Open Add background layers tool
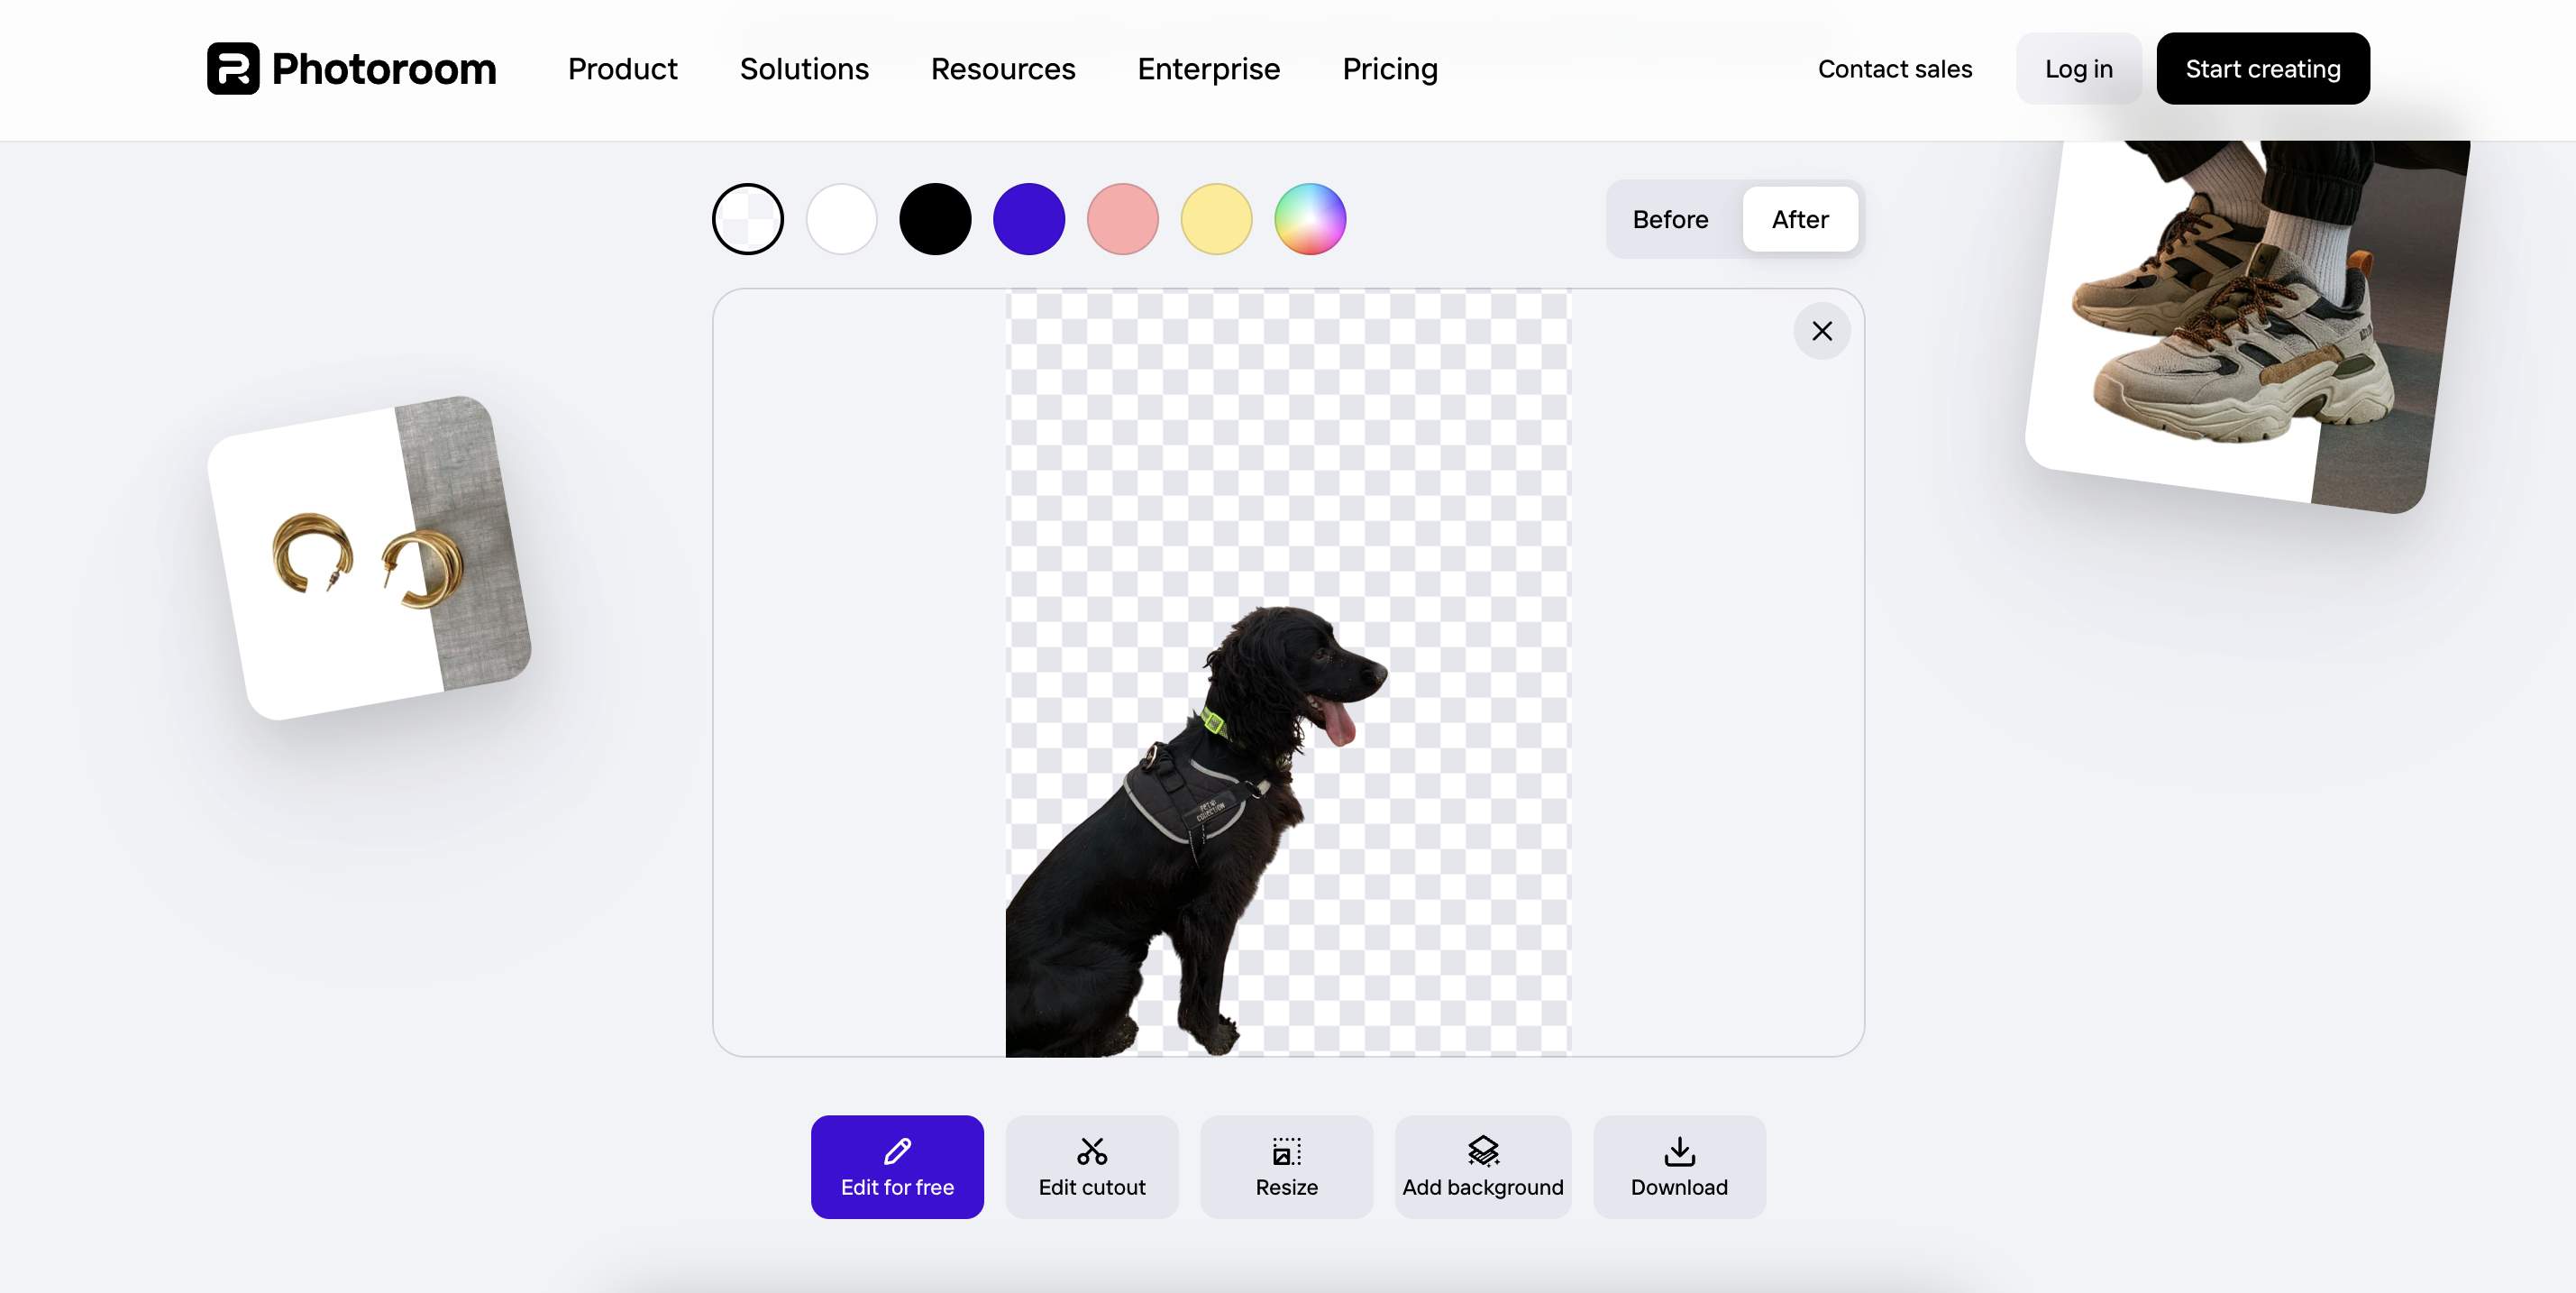 1482,1166
